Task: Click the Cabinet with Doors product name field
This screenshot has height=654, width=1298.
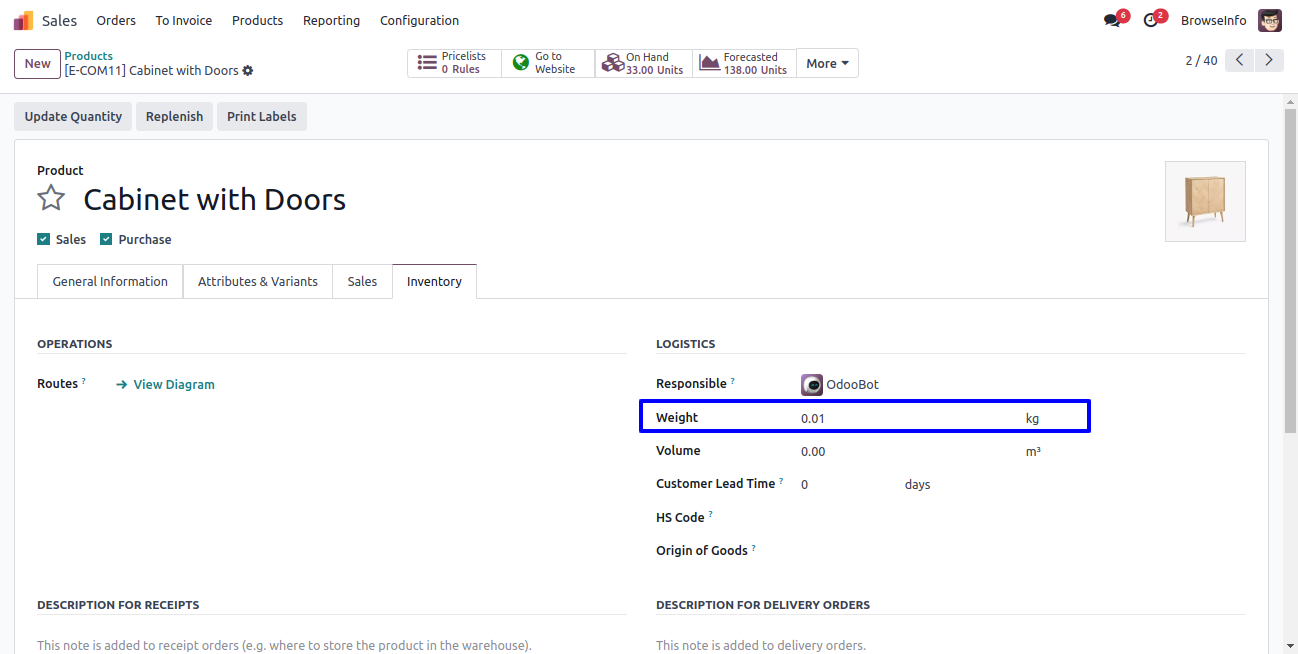Action: (214, 199)
